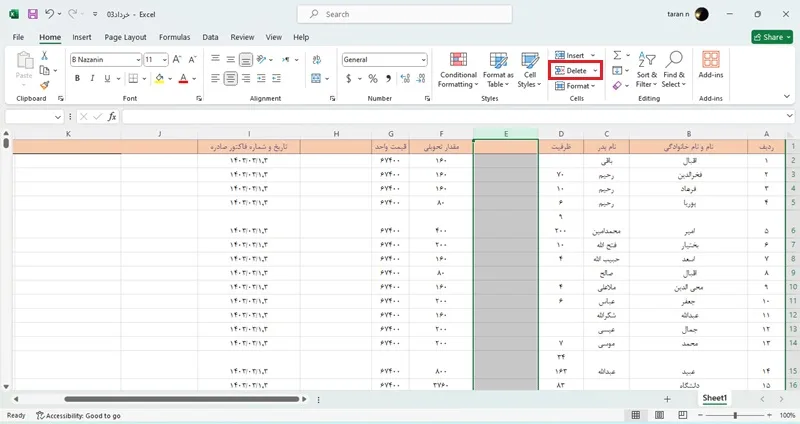Click the Cut scissors icon
The width and height of the screenshot is (800, 424).
pyautogui.click(x=44, y=56)
